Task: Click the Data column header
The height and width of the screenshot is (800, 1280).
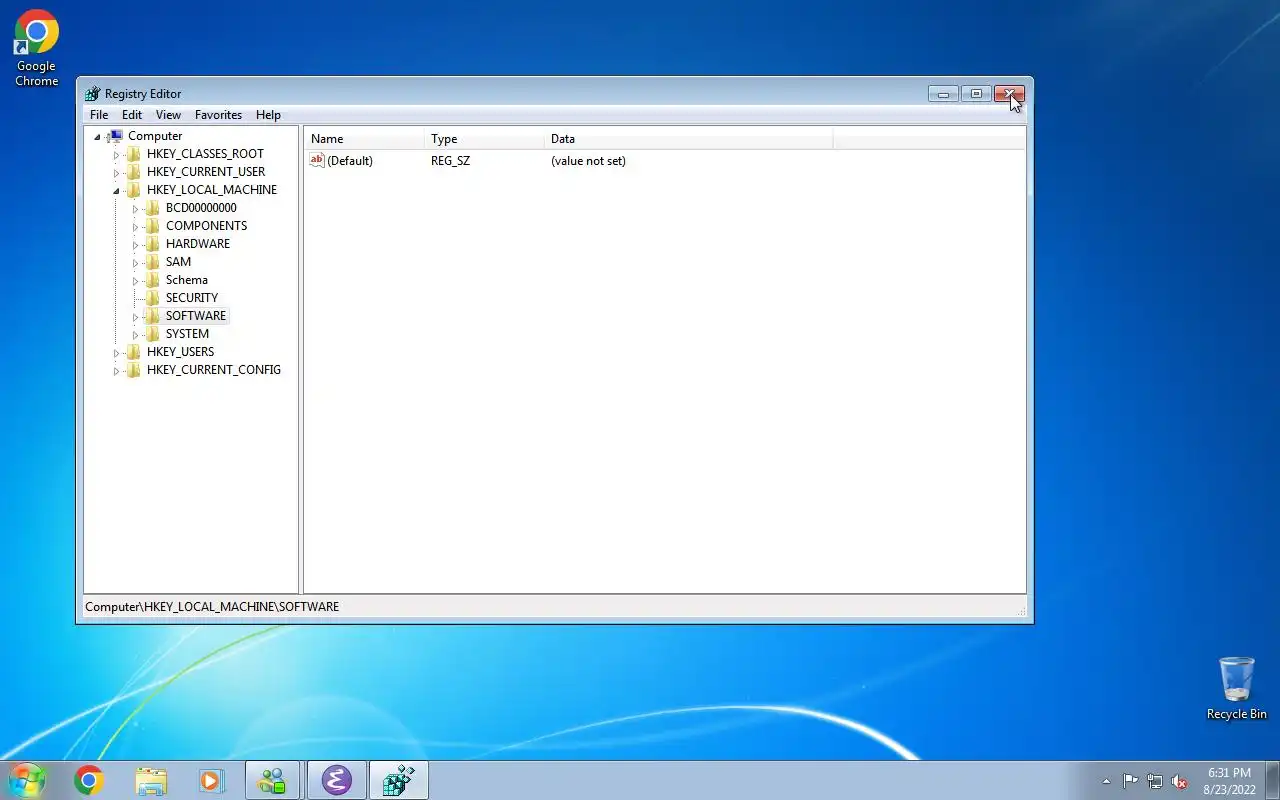Action: tap(688, 139)
